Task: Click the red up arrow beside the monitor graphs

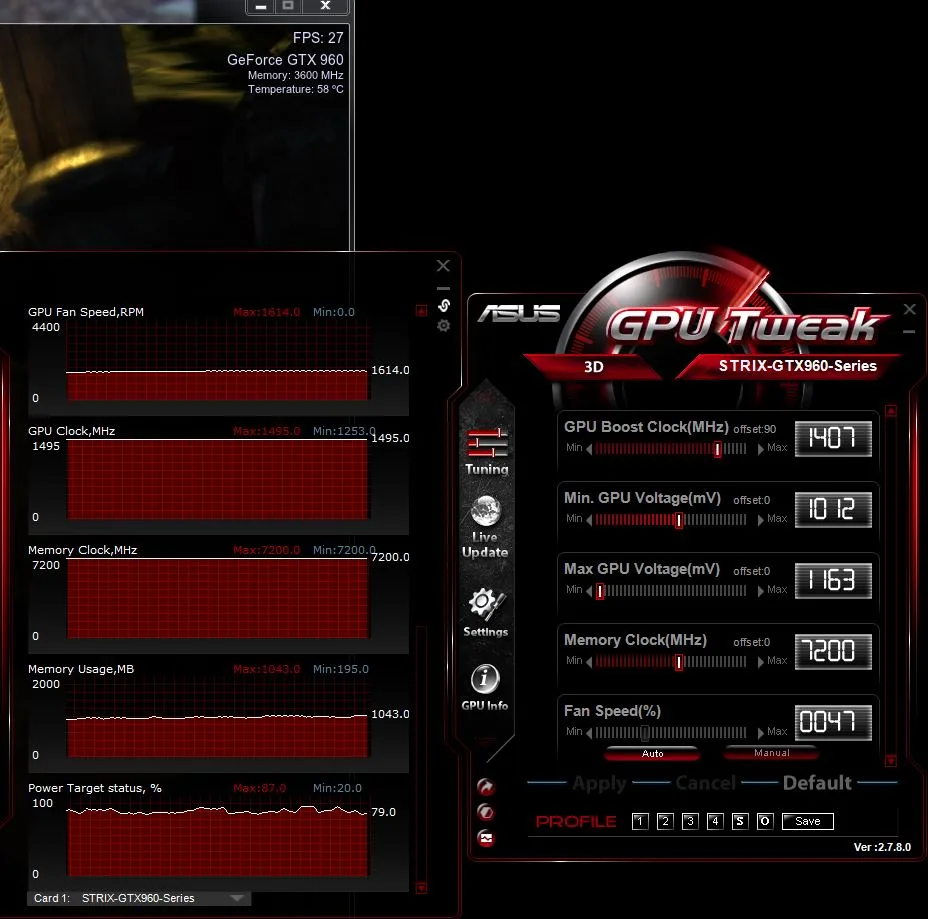Action: pos(421,311)
